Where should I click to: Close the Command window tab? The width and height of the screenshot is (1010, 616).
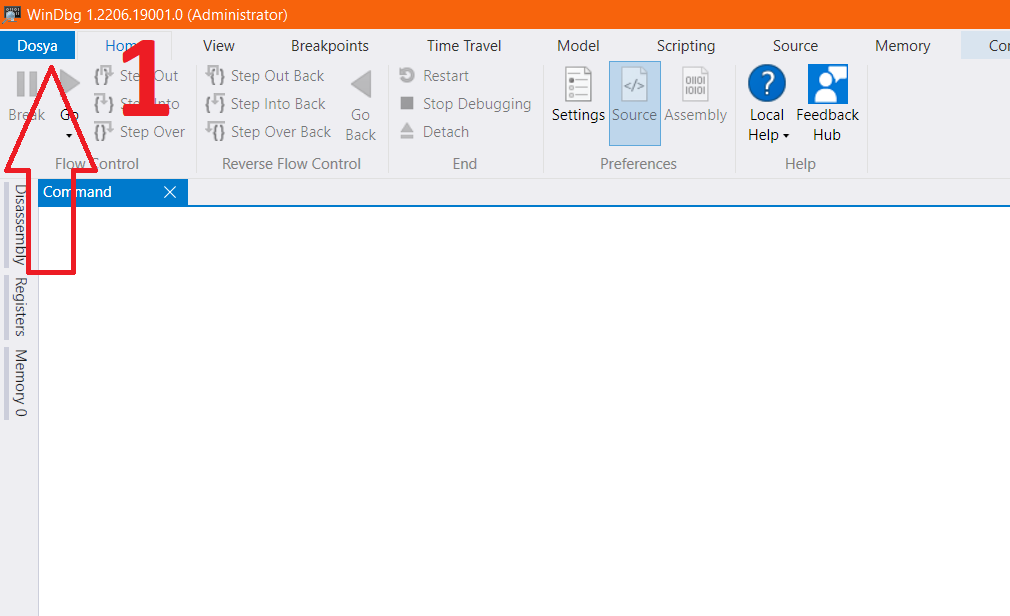coord(170,192)
